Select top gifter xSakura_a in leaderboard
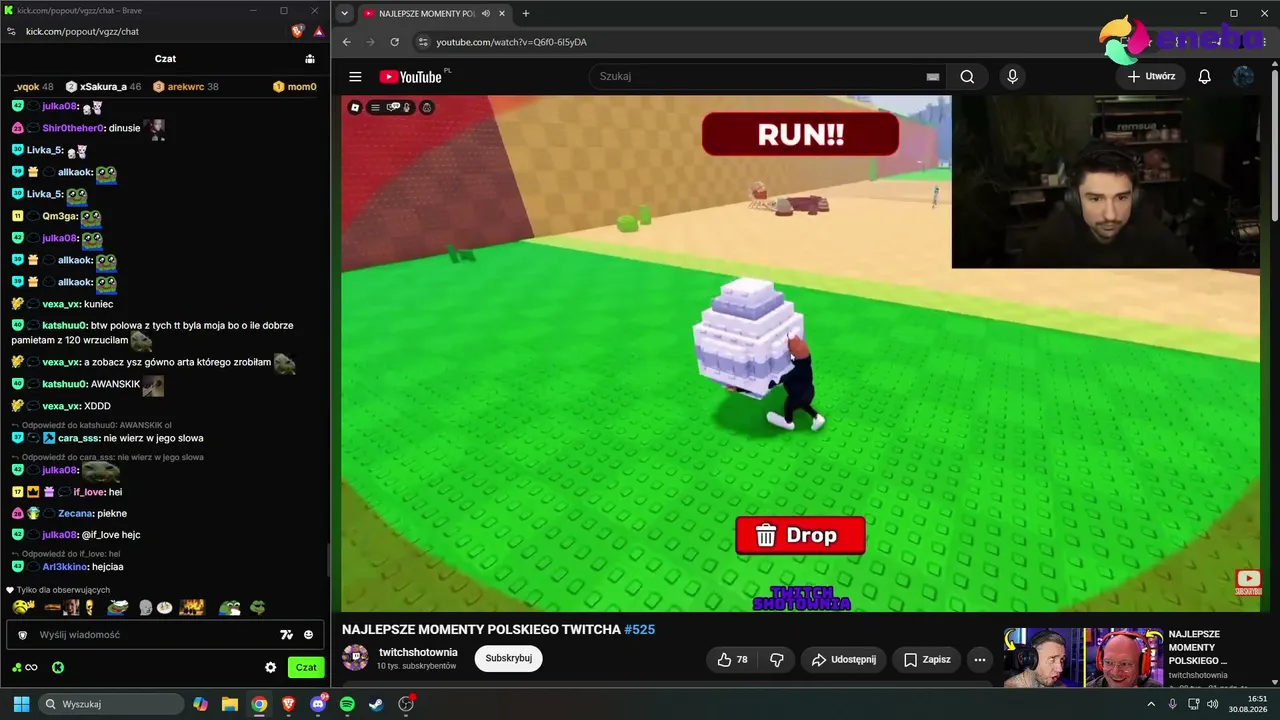The image size is (1280, 720). tap(103, 87)
